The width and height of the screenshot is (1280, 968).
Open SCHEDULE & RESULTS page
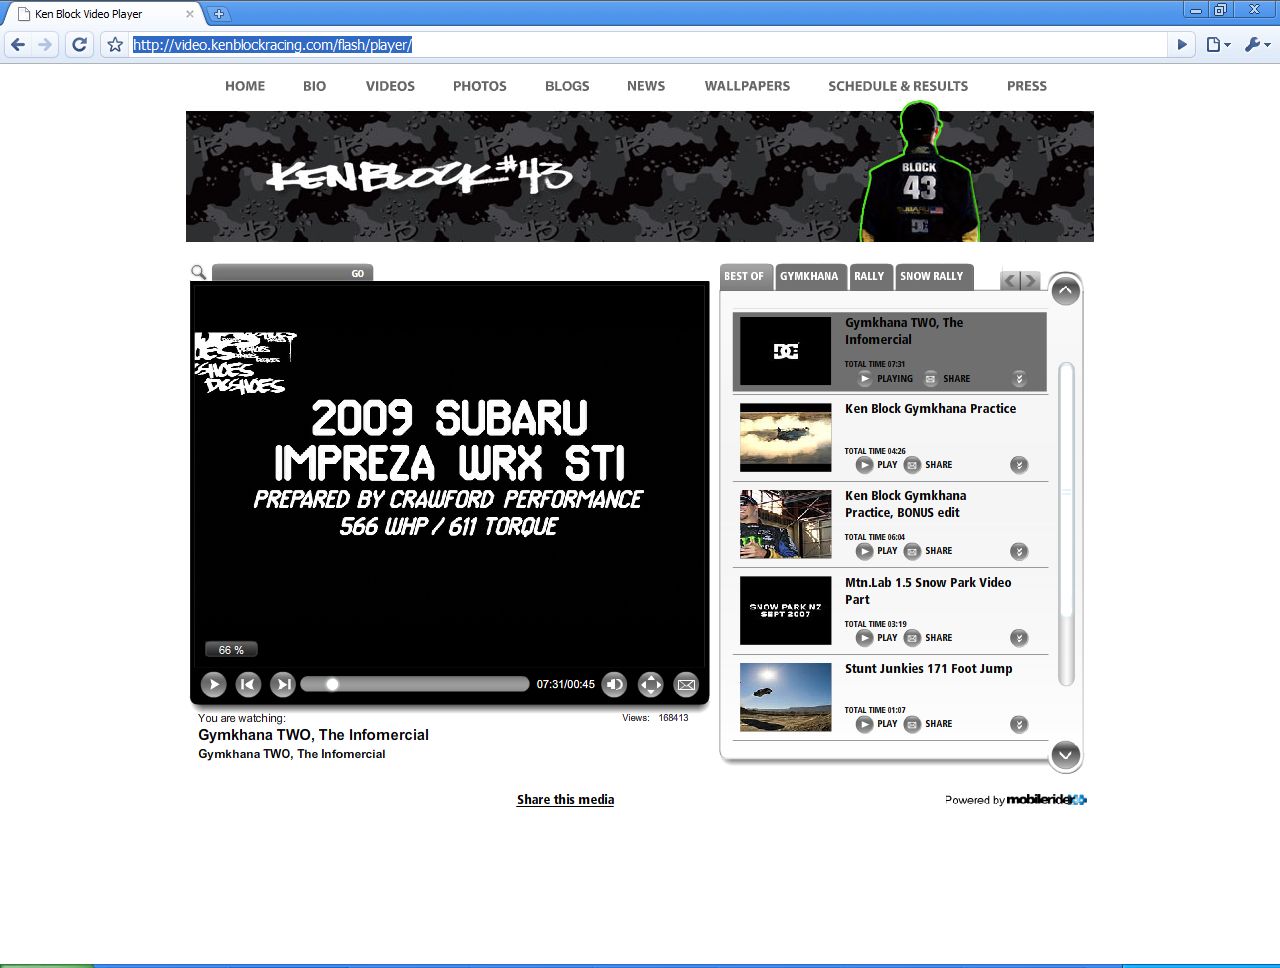click(898, 86)
